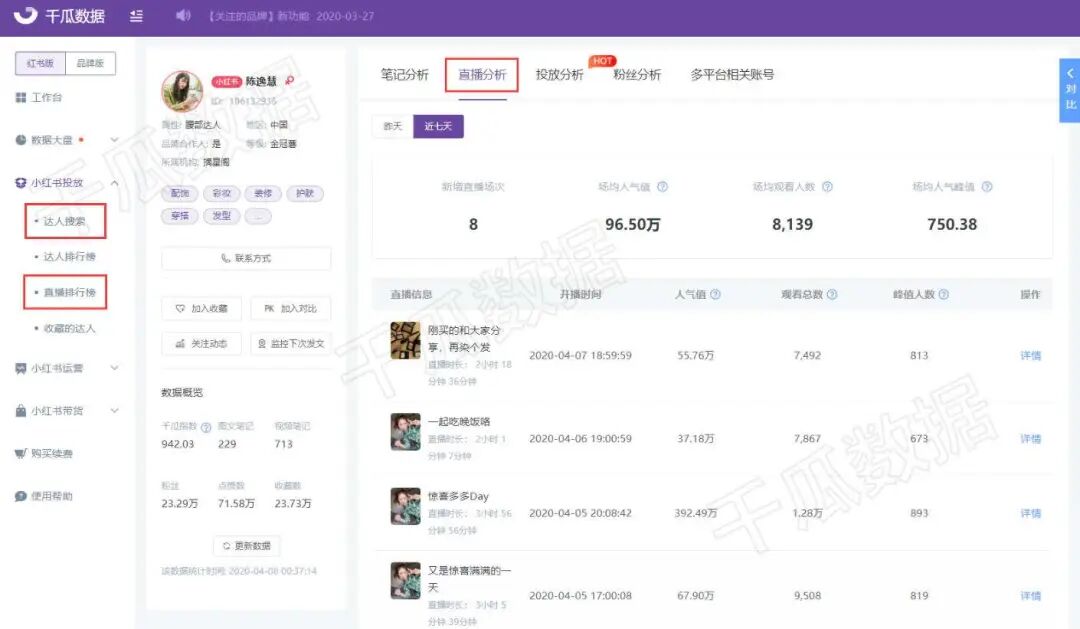Click the 更新数据 button
The width and height of the screenshot is (1080, 629).
click(x=247, y=546)
